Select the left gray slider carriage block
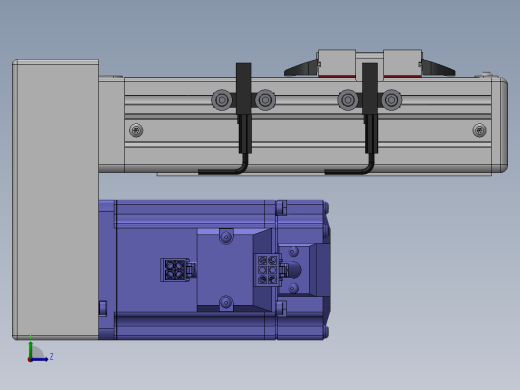The image size is (520, 390). (337, 63)
